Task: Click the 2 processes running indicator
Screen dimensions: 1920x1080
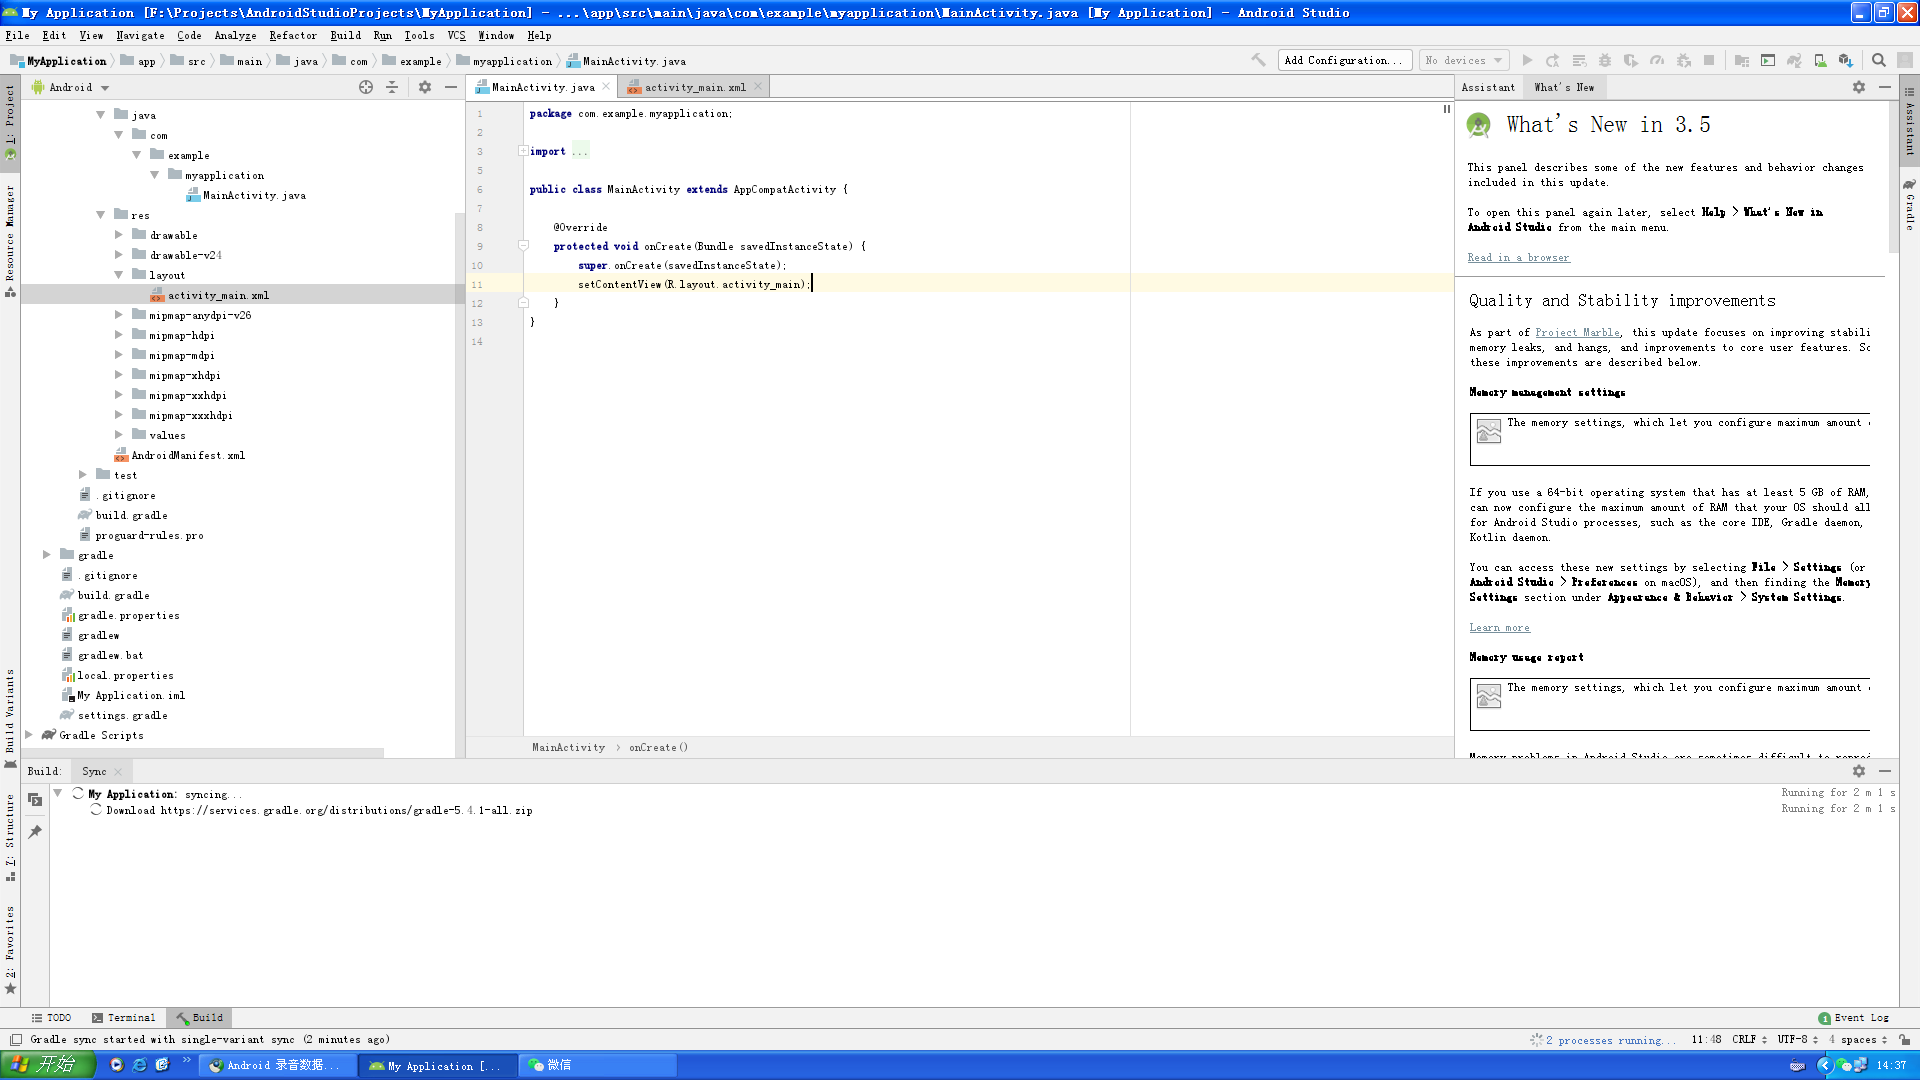Action: point(1610,1040)
